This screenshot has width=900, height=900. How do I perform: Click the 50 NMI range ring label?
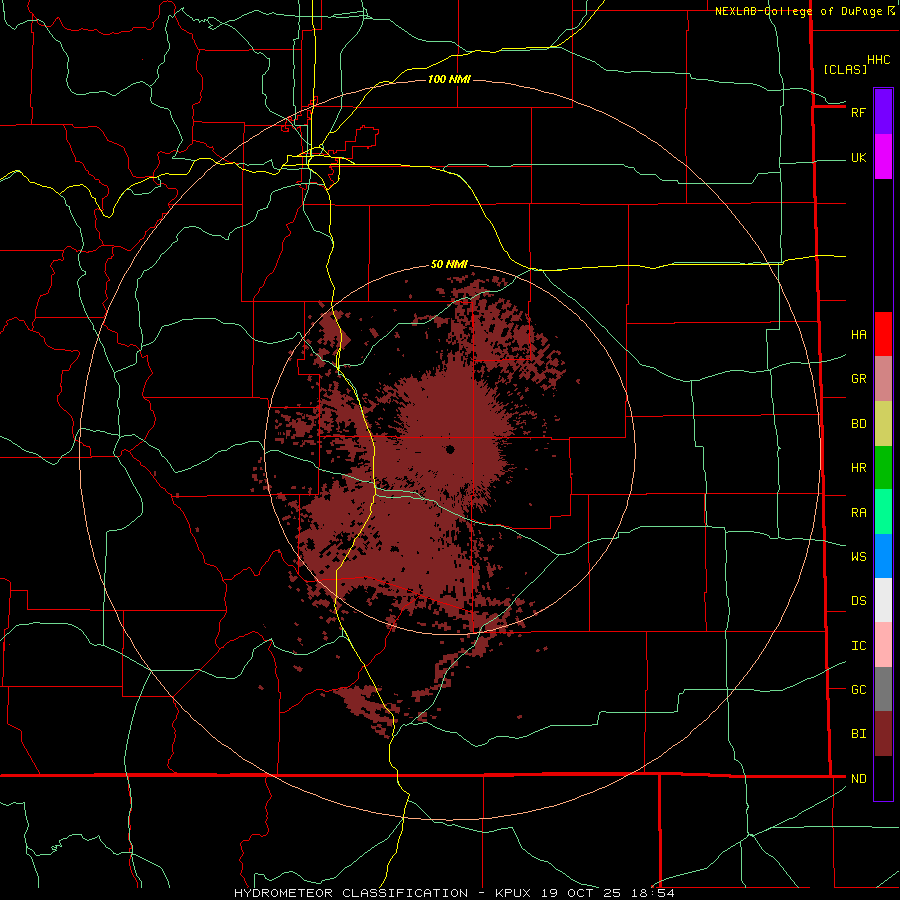click(449, 264)
